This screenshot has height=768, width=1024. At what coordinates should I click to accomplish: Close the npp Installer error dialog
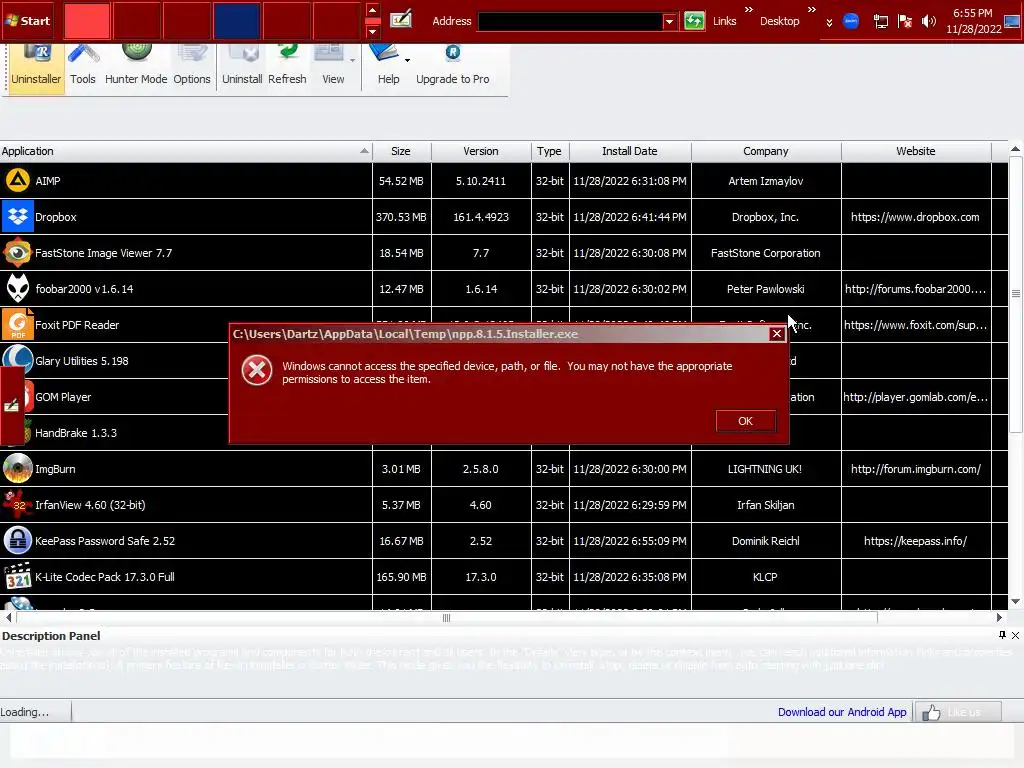point(776,334)
